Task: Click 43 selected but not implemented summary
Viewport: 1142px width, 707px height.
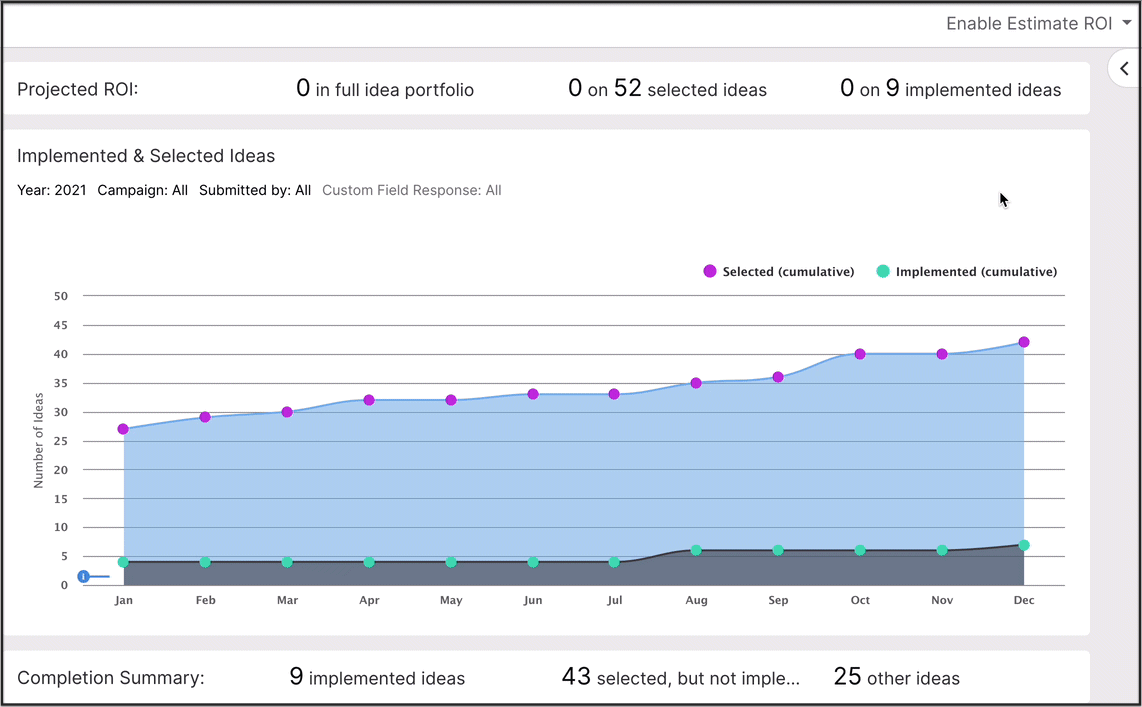Action: coord(680,677)
